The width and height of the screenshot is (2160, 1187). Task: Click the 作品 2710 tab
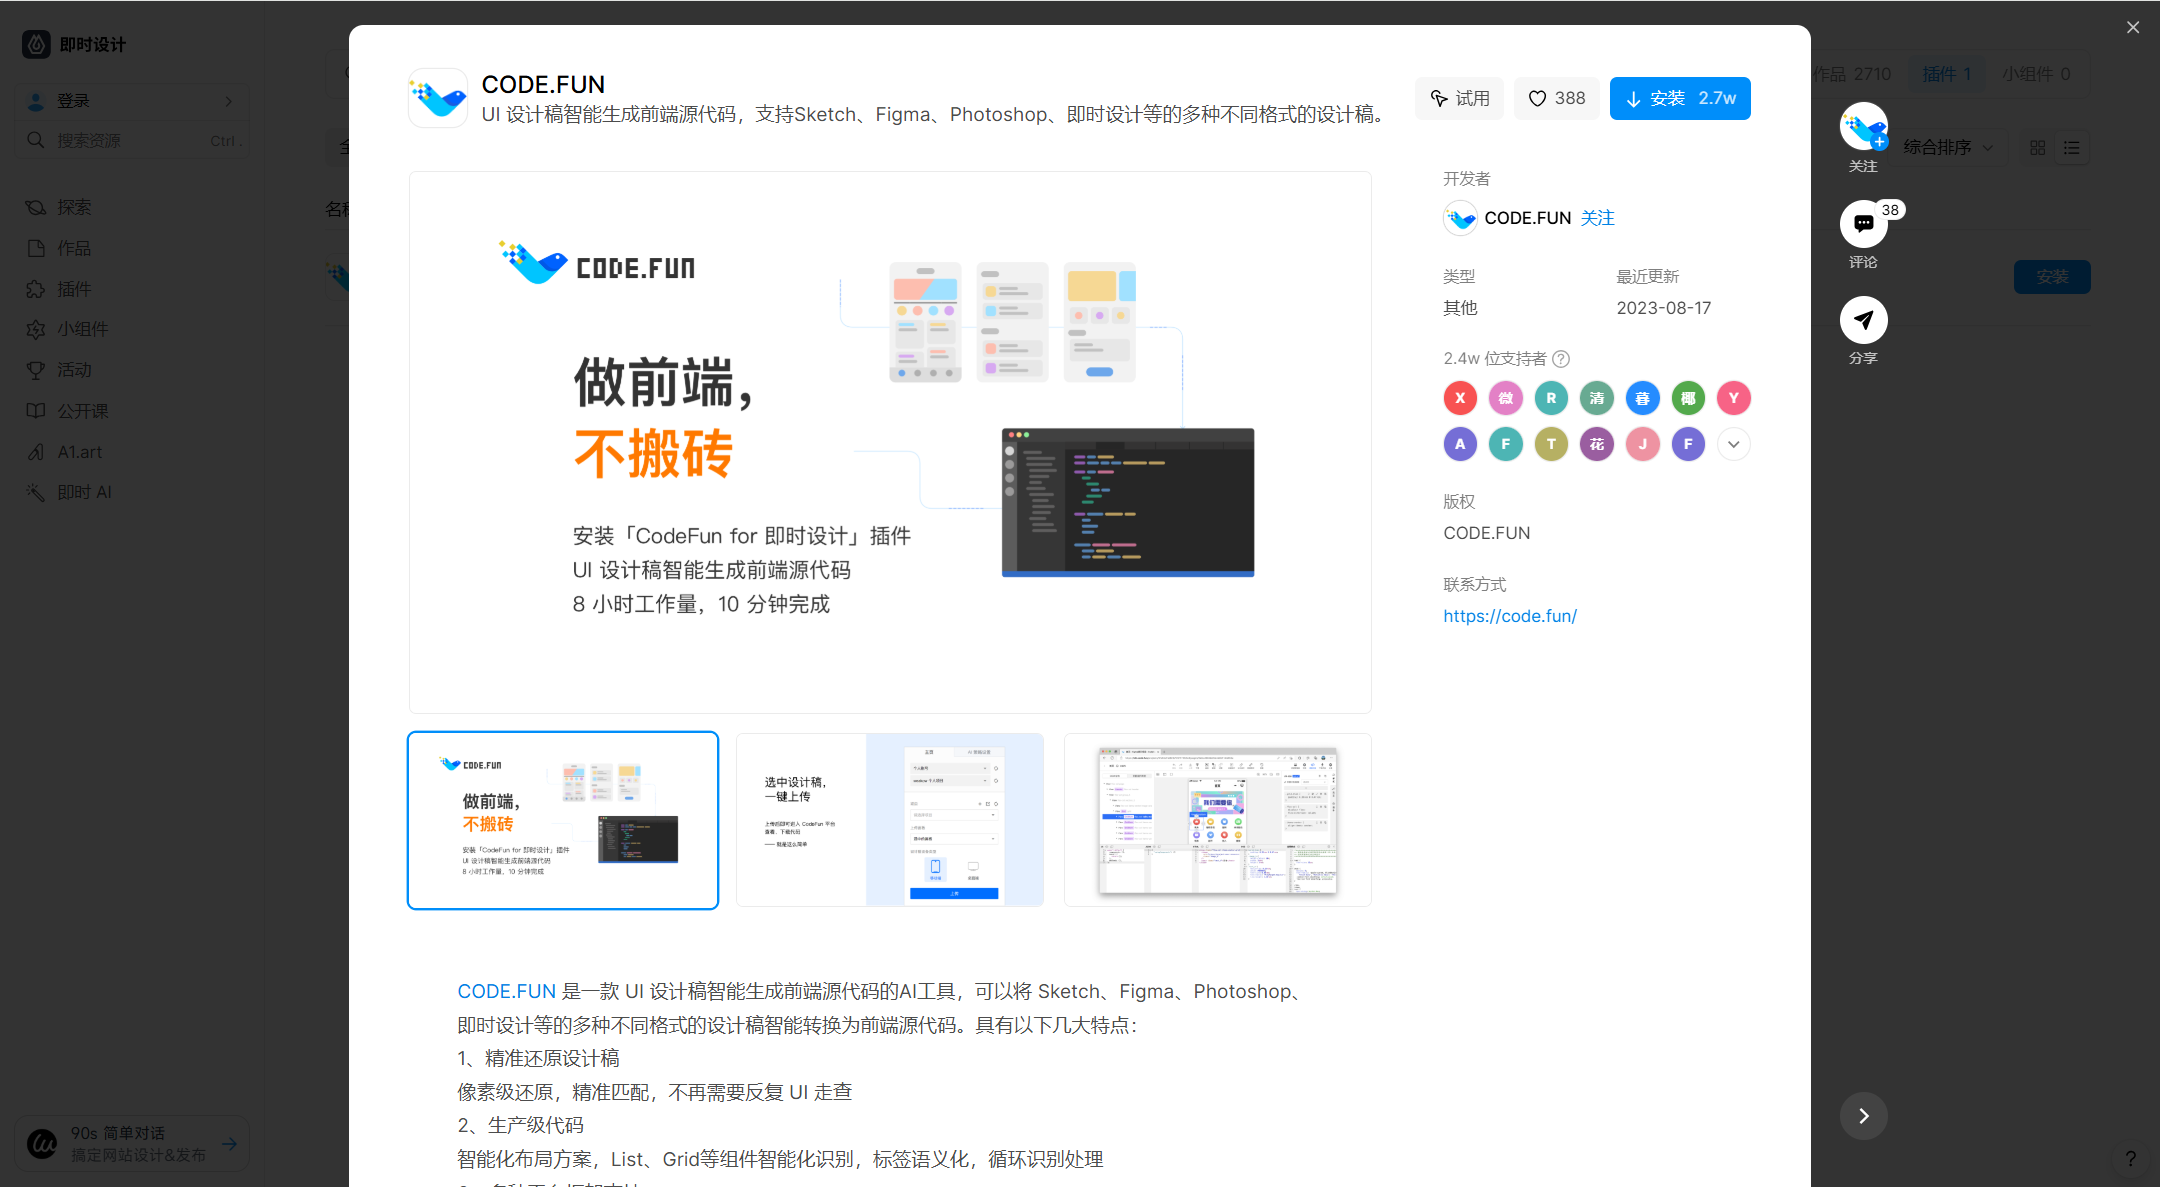pyautogui.click(x=1851, y=74)
